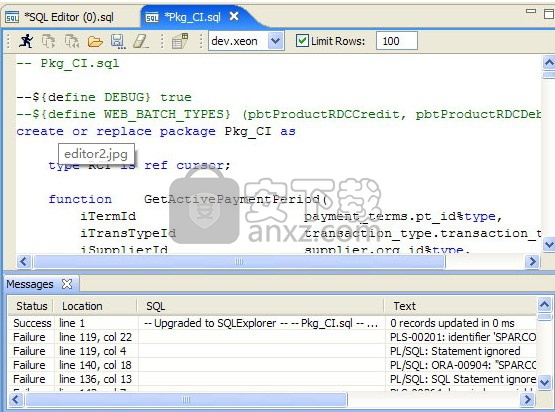Screen dimensions: 555x412
Task: Click the SQL Editor (0).sql tab icon
Action: coord(12,17)
